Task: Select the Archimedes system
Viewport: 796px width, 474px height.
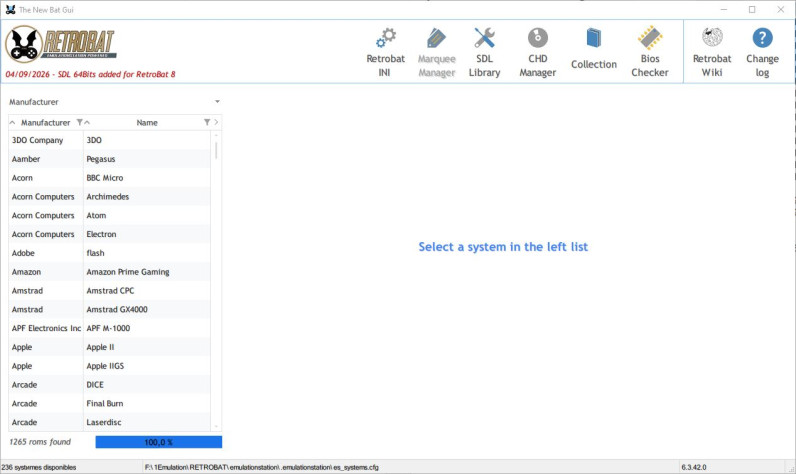Action: pyautogui.click(x=147, y=196)
